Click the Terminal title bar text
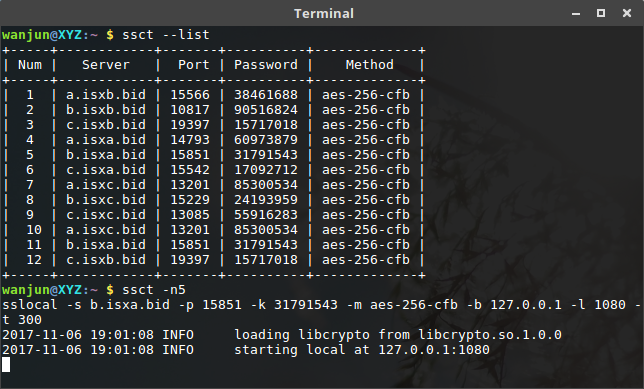This screenshot has width=644, height=389. [x=324, y=14]
